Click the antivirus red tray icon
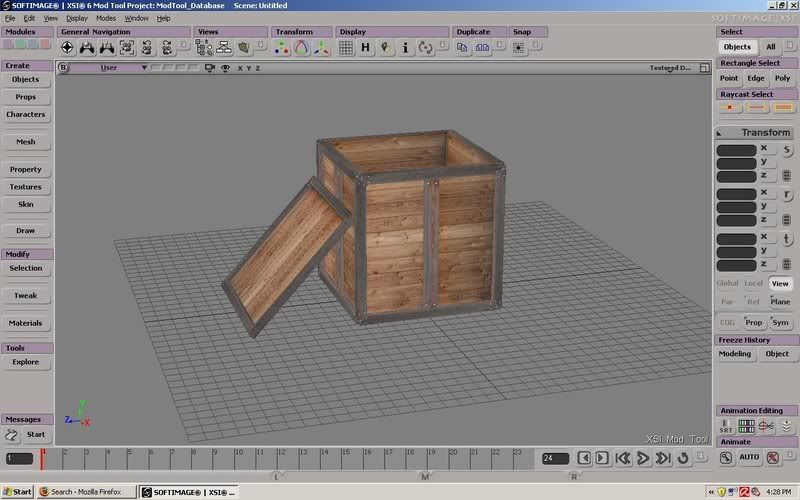This screenshot has width=800, height=500. pos(744,492)
